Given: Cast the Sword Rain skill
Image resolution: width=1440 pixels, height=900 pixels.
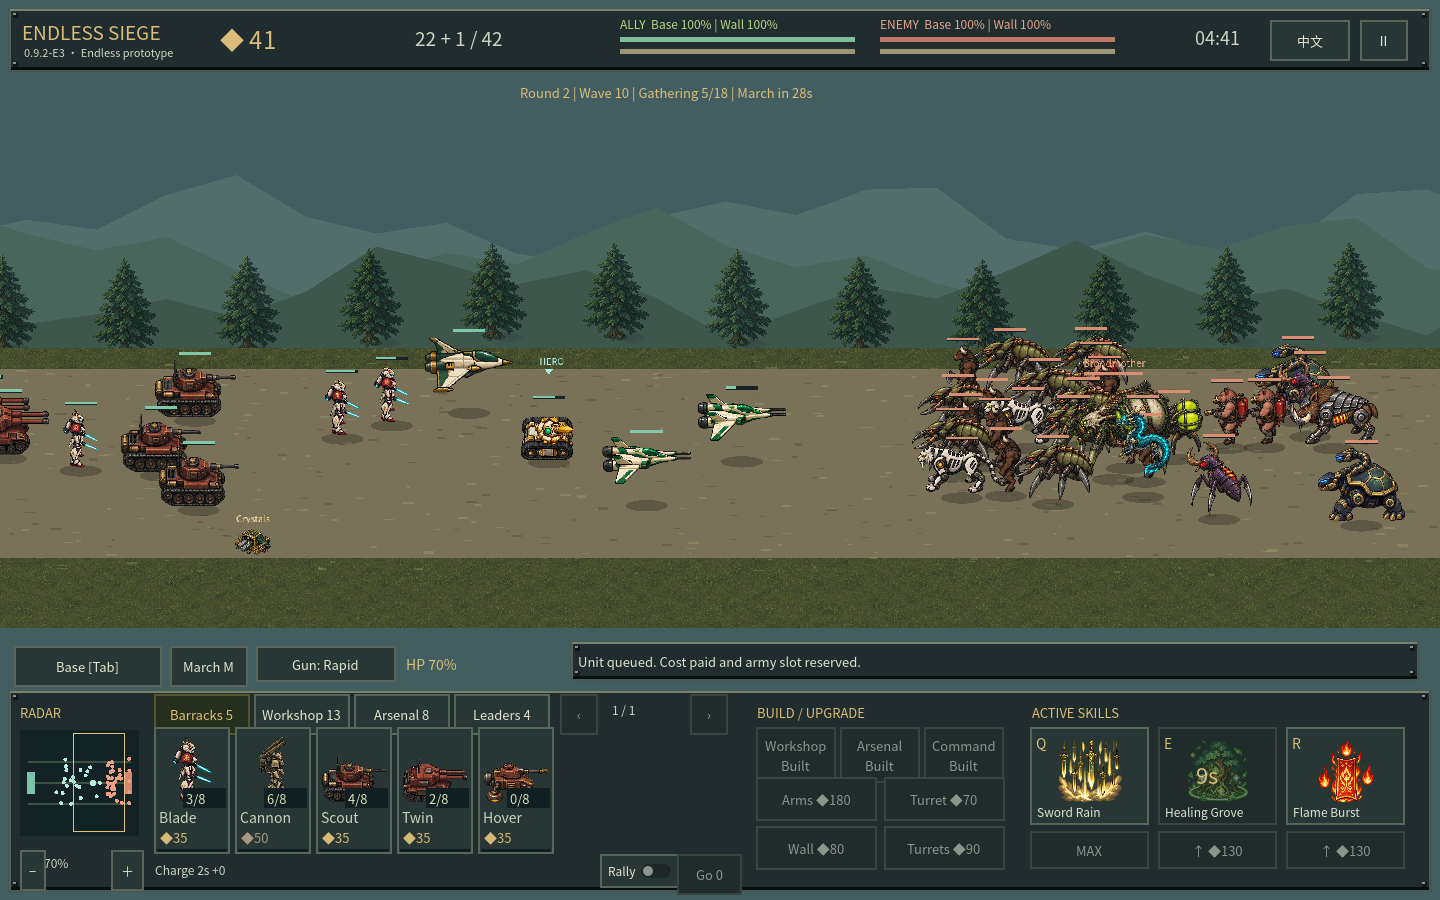Looking at the screenshot, I should point(1089,776).
